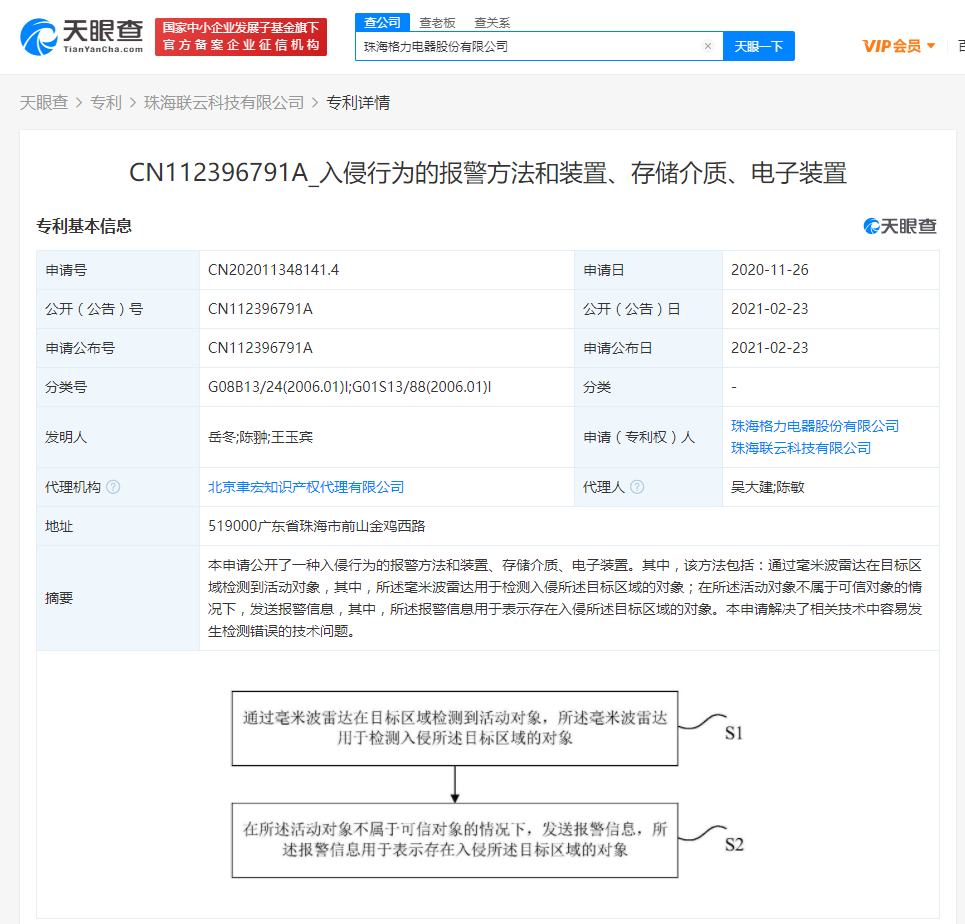Select inventors text 岳冬;陈翀;王玉宾

260,437
